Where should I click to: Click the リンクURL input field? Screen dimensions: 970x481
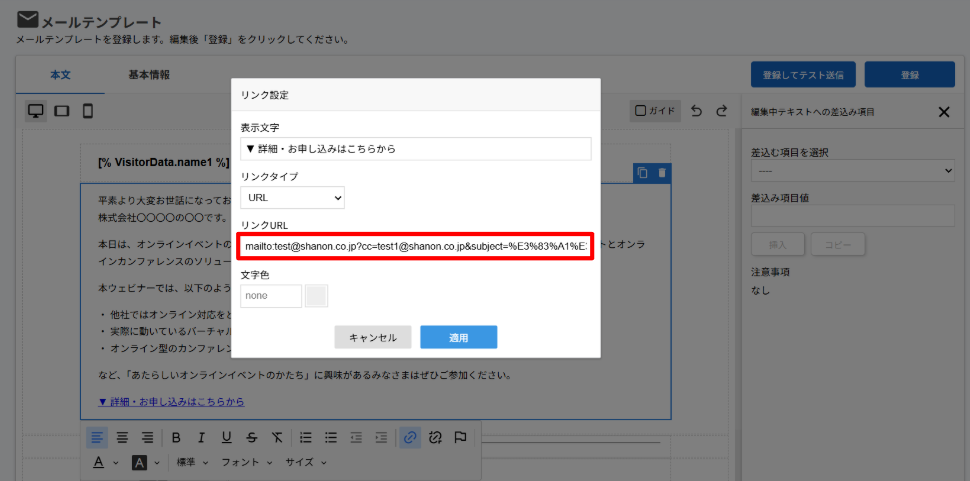[416, 247]
